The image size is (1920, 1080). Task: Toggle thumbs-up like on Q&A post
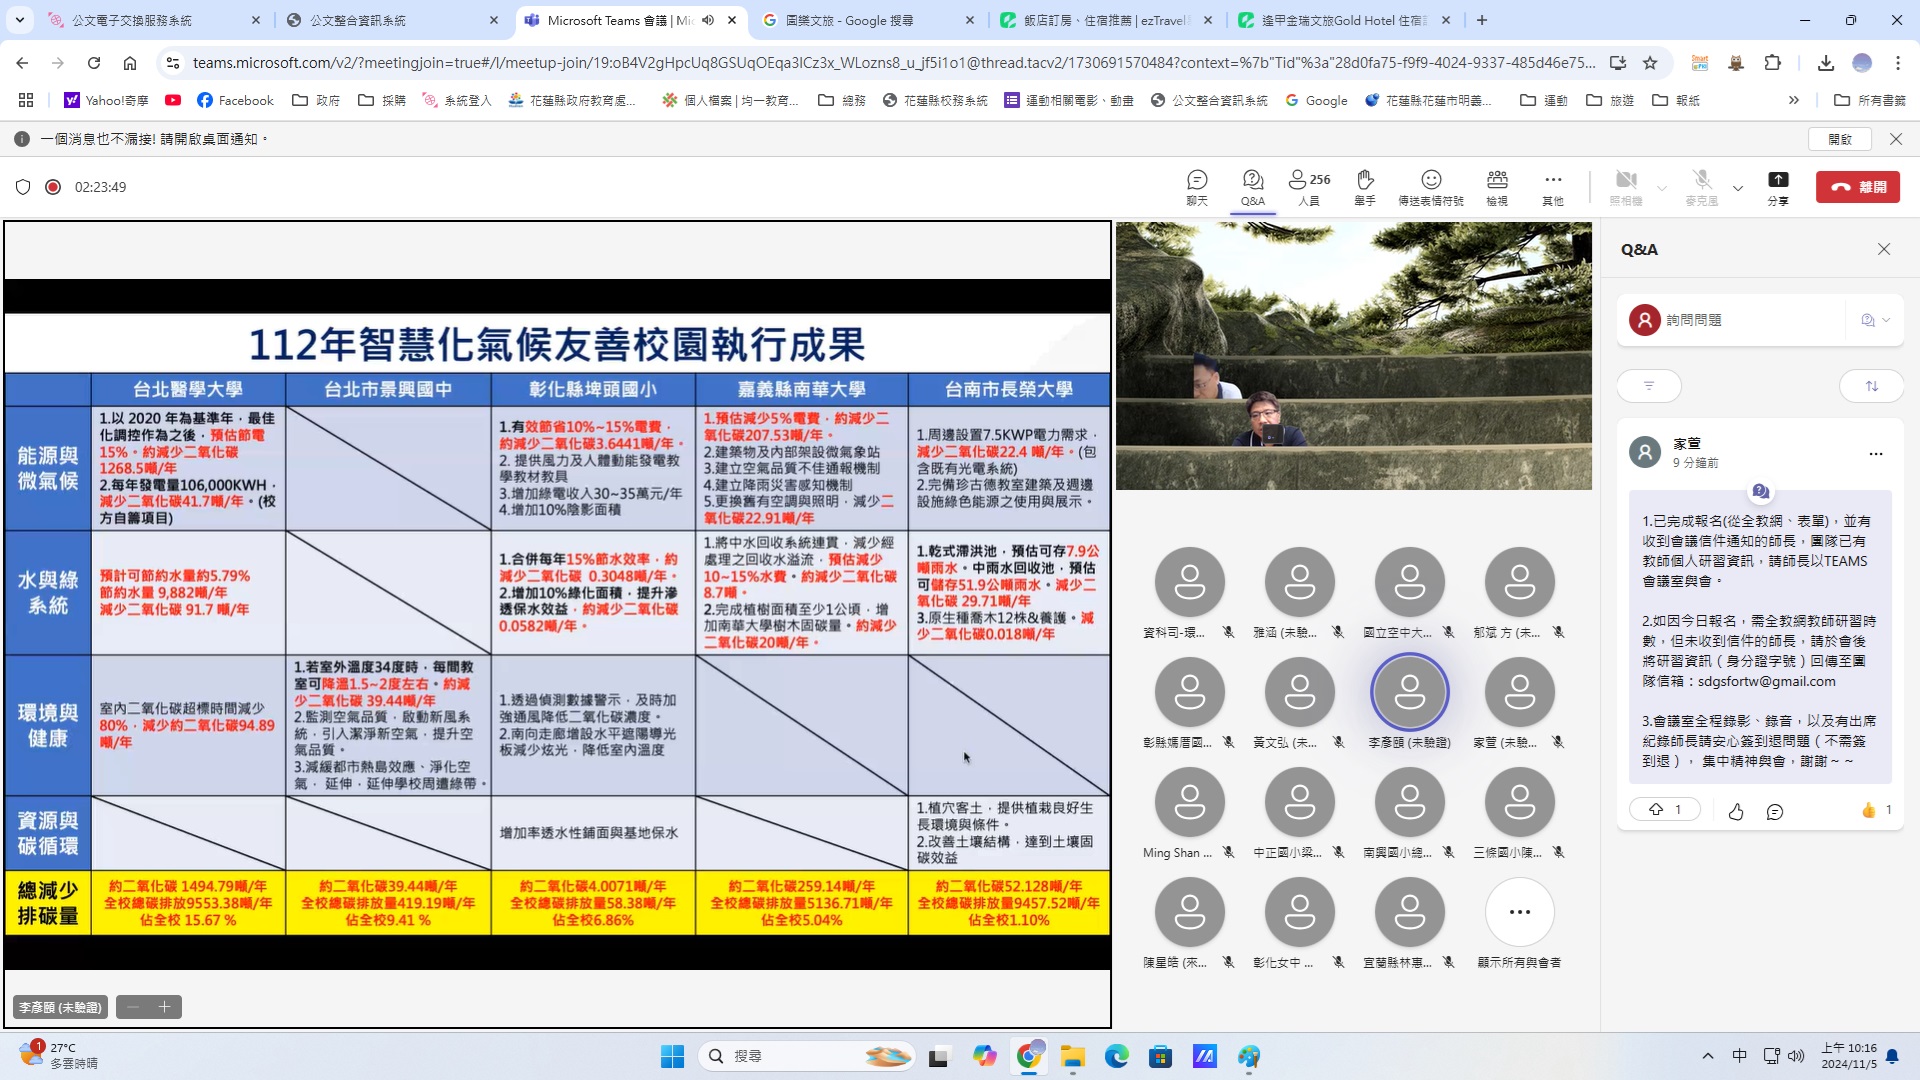1735,812
